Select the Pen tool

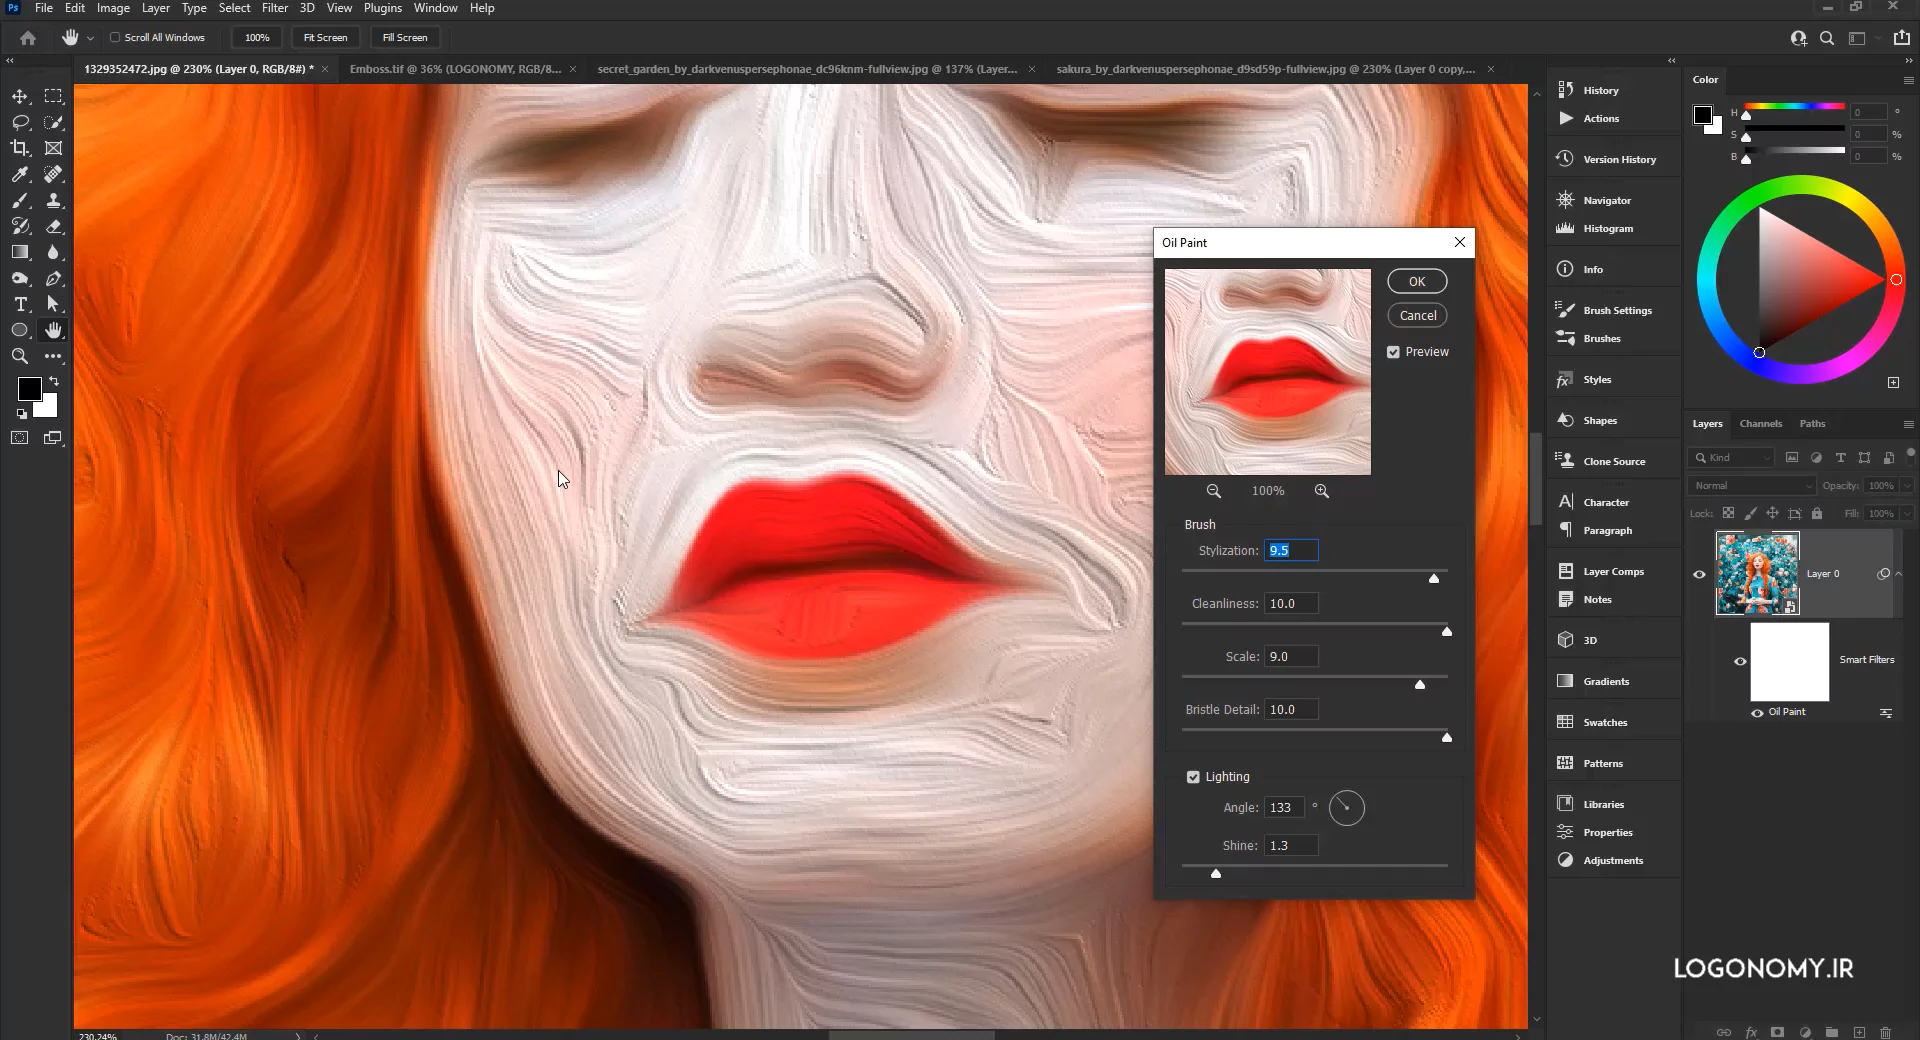click(54, 278)
